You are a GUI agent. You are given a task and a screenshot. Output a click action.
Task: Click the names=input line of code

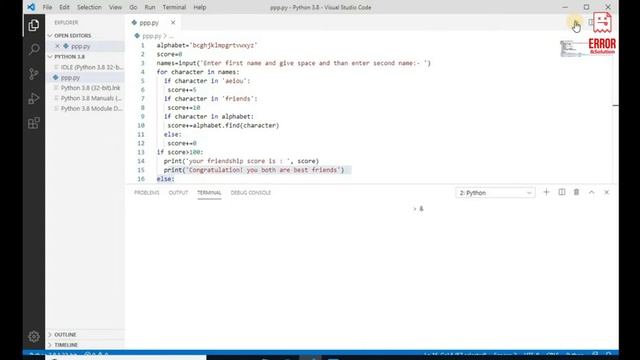[x=293, y=63]
